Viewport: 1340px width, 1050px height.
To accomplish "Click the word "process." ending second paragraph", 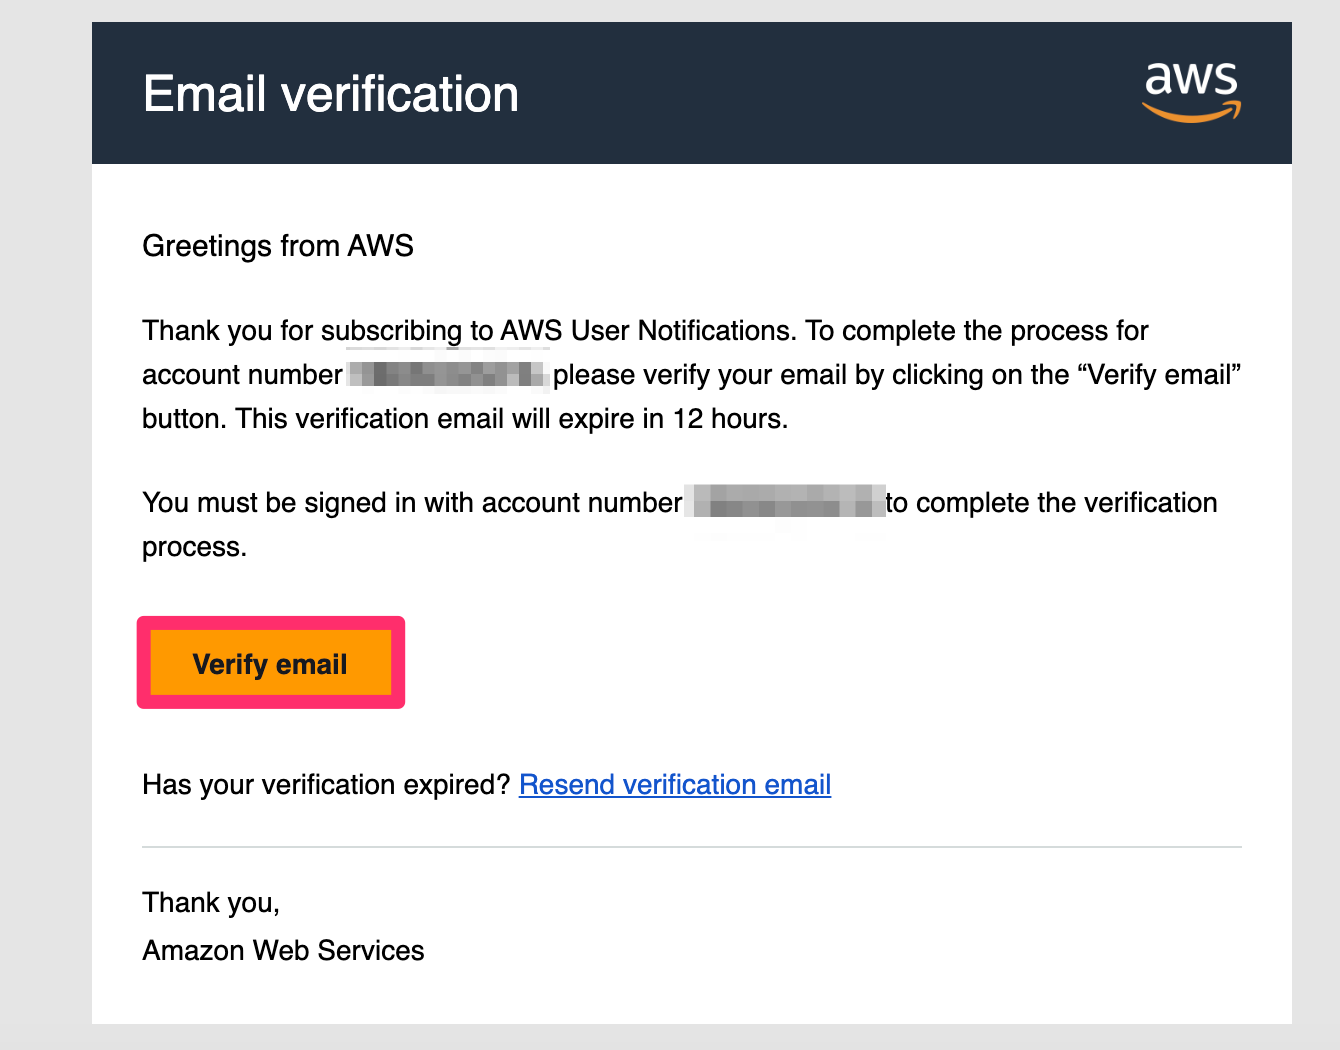I will pos(194,547).
